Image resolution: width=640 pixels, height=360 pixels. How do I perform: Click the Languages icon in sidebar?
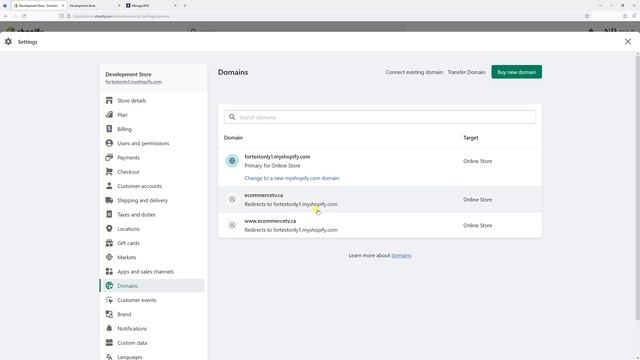click(x=109, y=357)
